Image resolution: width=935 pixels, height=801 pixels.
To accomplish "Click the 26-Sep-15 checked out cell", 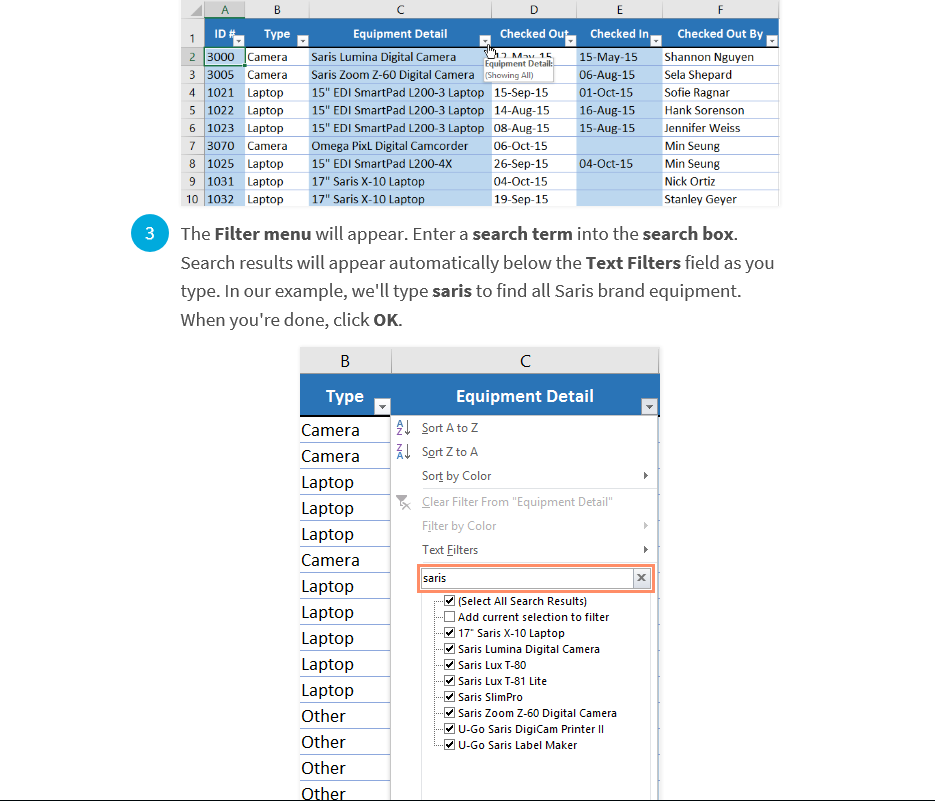I will pyautogui.click(x=534, y=163).
